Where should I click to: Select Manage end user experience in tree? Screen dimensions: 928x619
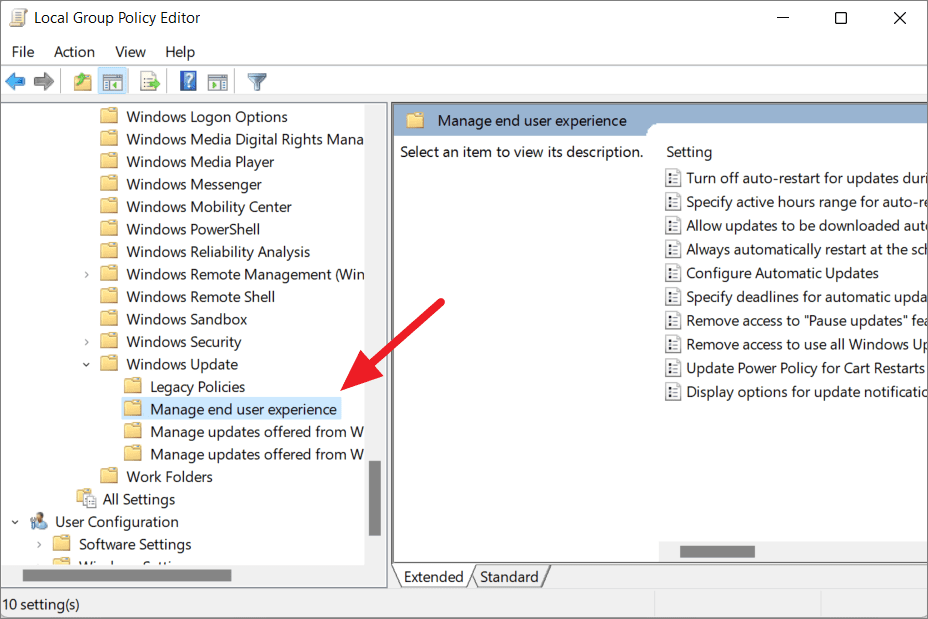243,409
